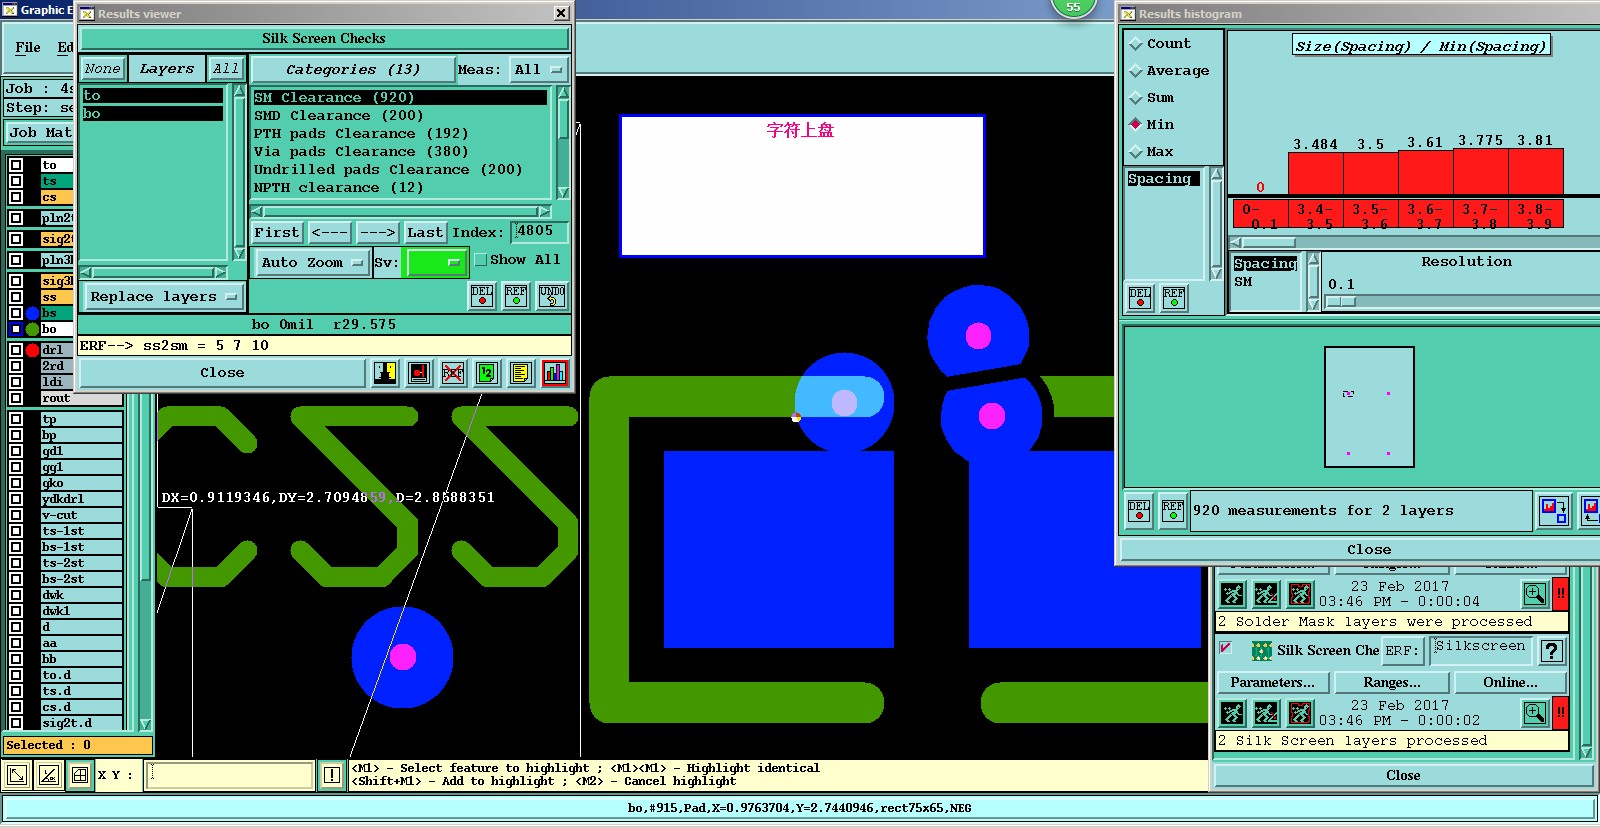This screenshot has height=828, width=1600.
Task: Open the Replace layers dropdown
Action: tap(163, 297)
